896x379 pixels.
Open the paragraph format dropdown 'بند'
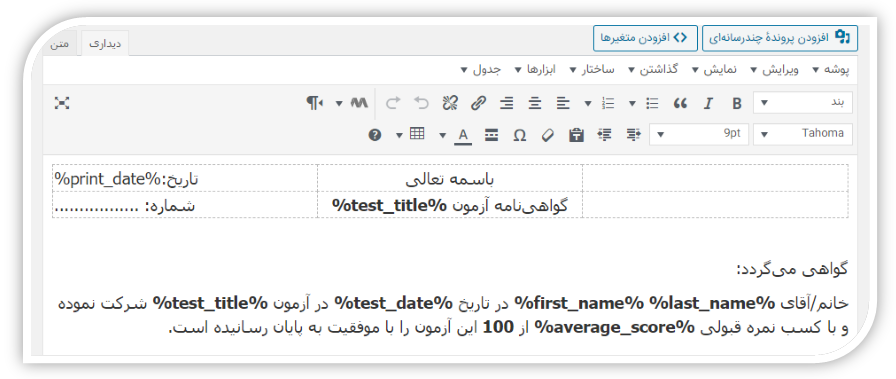[x=803, y=103]
